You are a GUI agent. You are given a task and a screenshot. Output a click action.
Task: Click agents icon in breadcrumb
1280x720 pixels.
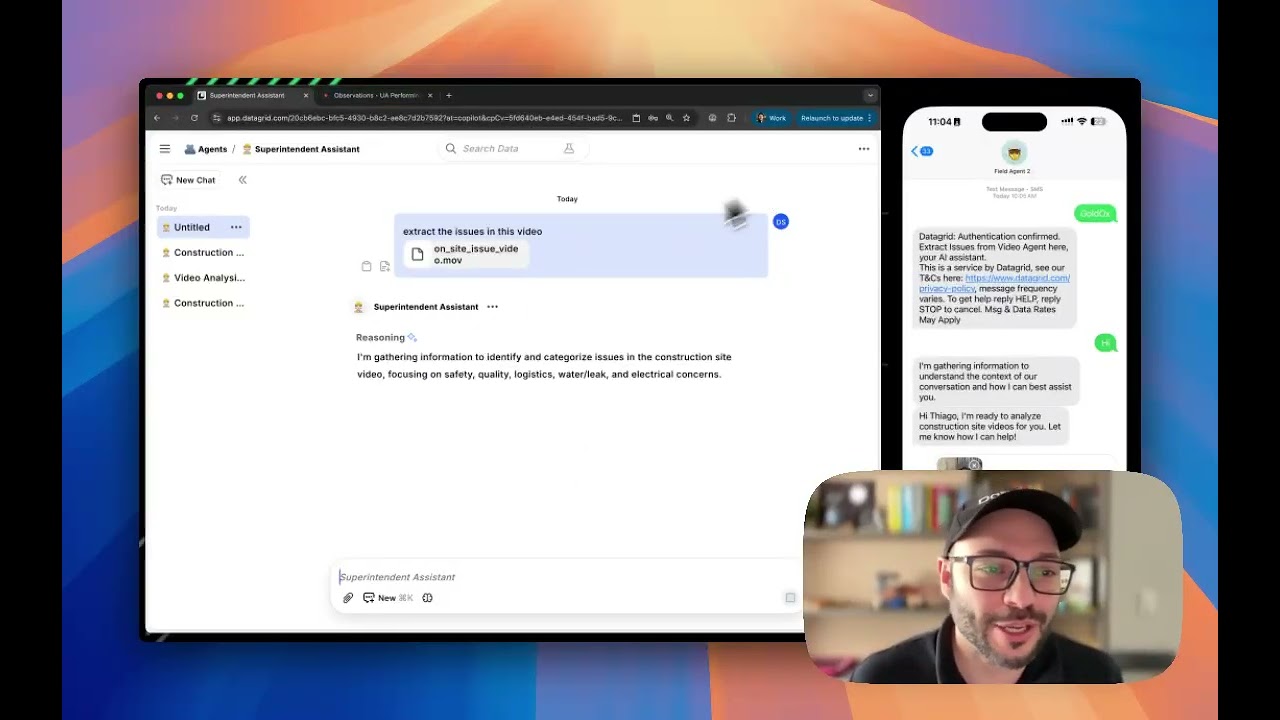(190, 149)
